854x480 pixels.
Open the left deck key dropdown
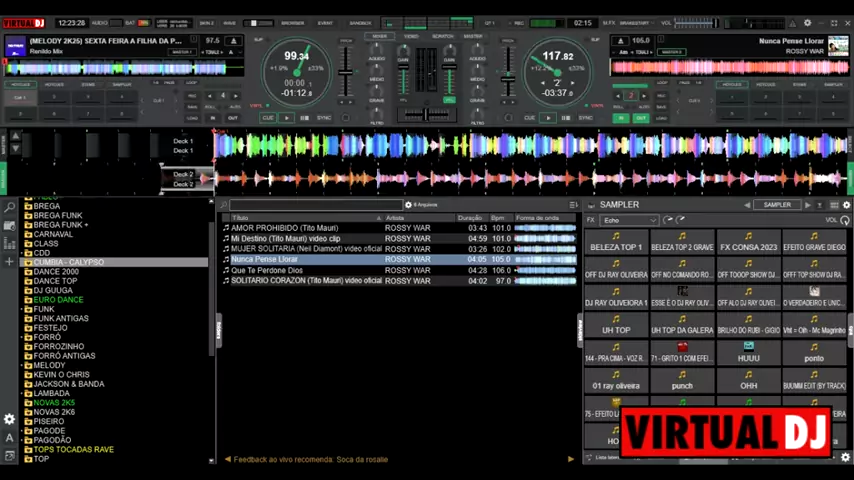(x=234, y=52)
